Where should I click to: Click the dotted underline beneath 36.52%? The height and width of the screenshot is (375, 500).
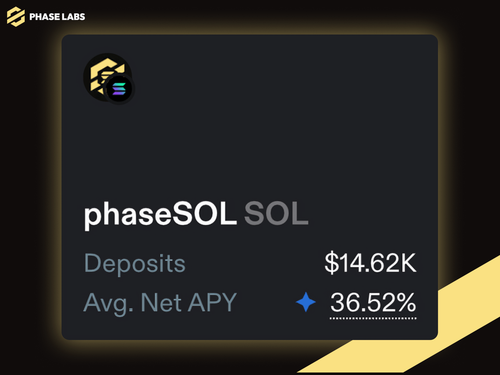coord(373,318)
